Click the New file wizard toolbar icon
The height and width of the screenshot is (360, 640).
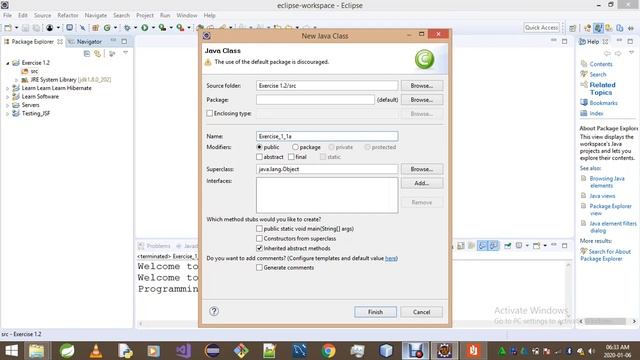(x=8, y=27)
